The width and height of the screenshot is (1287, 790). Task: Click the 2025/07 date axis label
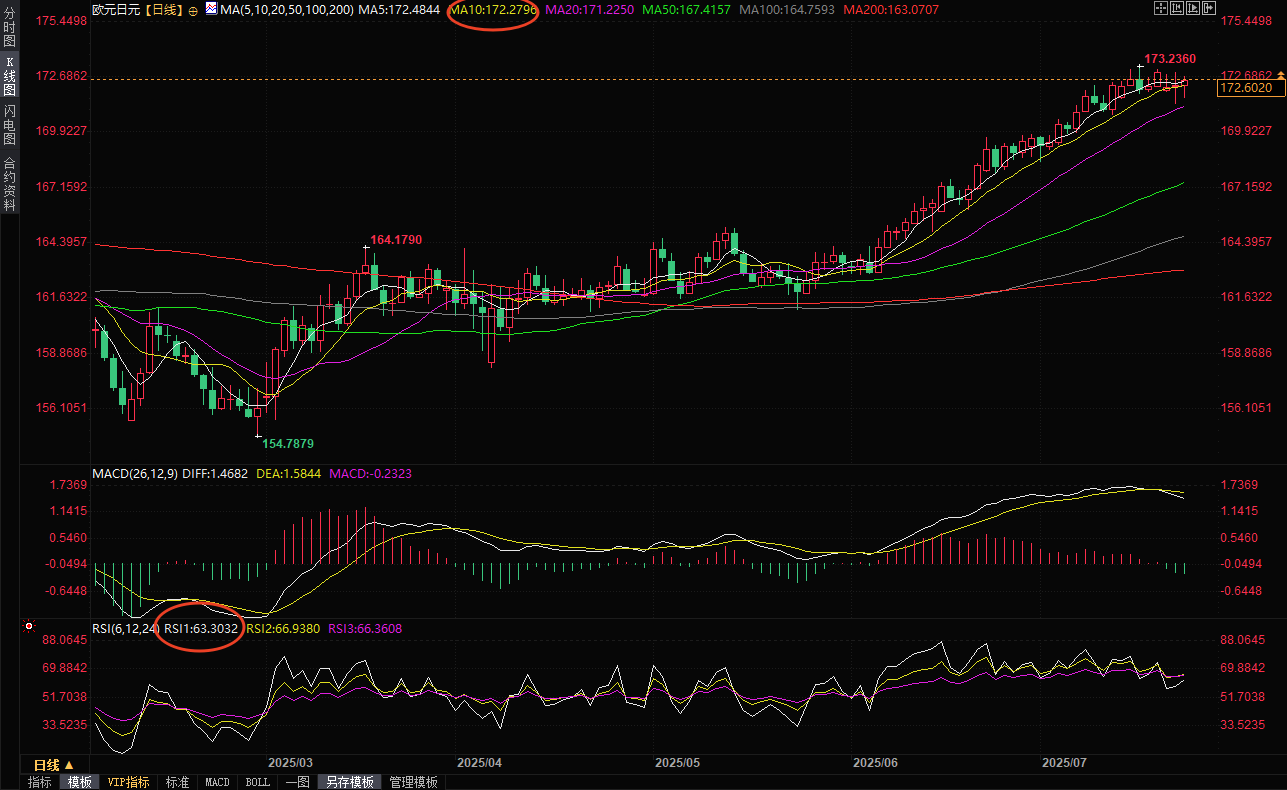[1064, 762]
